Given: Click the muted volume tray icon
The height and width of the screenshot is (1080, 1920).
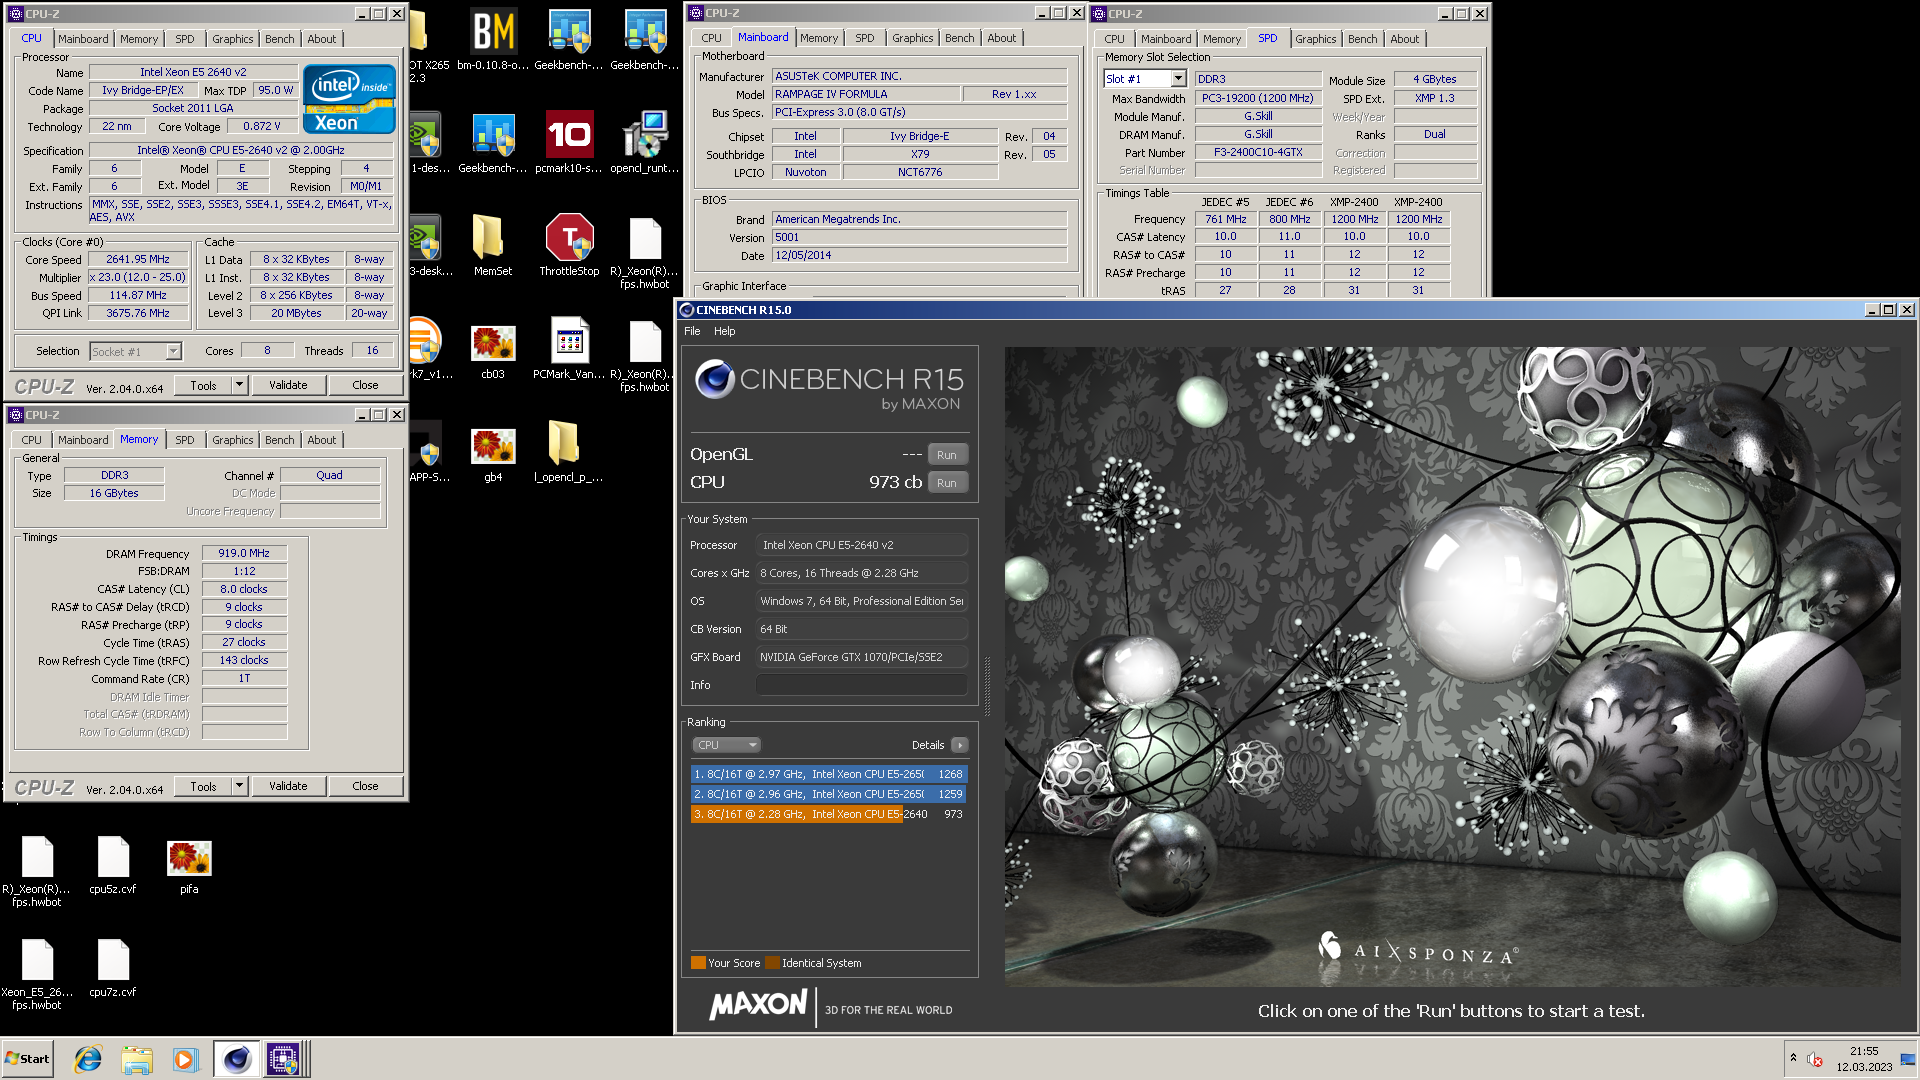Looking at the screenshot, I should pyautogui.click(x=1815, y=1059).
